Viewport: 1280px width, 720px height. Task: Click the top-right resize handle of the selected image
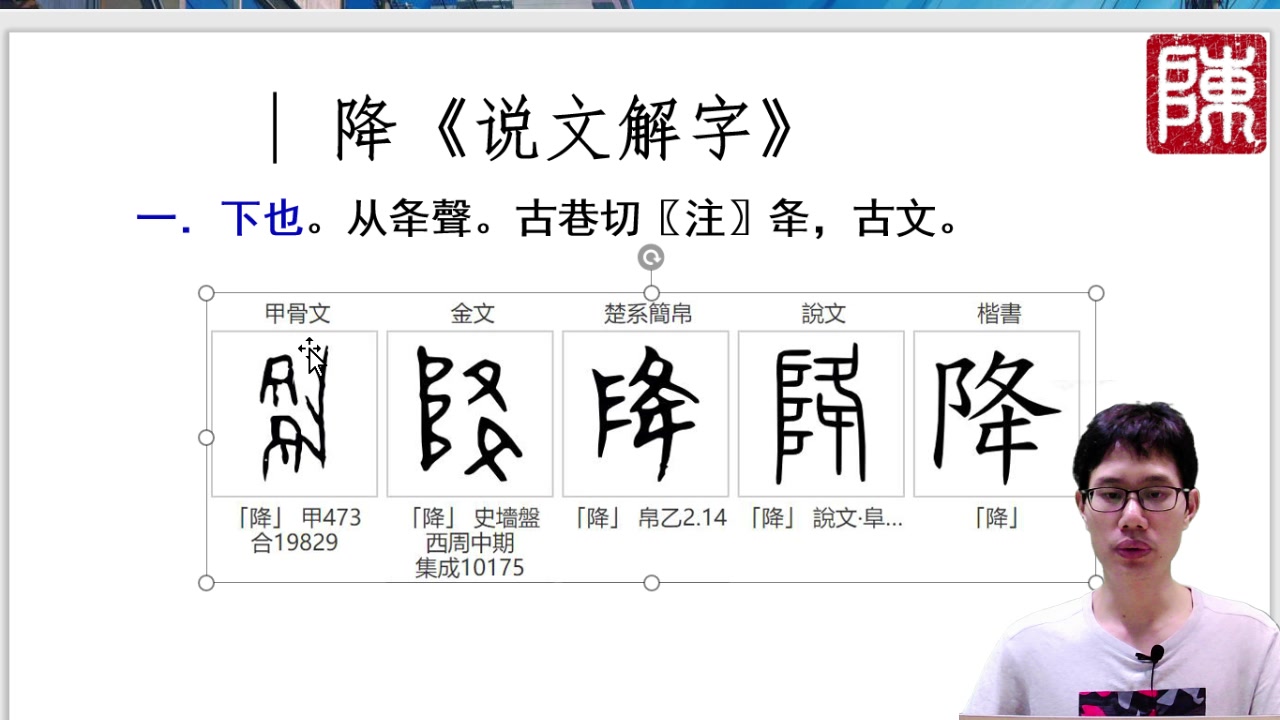[1096, 293]
